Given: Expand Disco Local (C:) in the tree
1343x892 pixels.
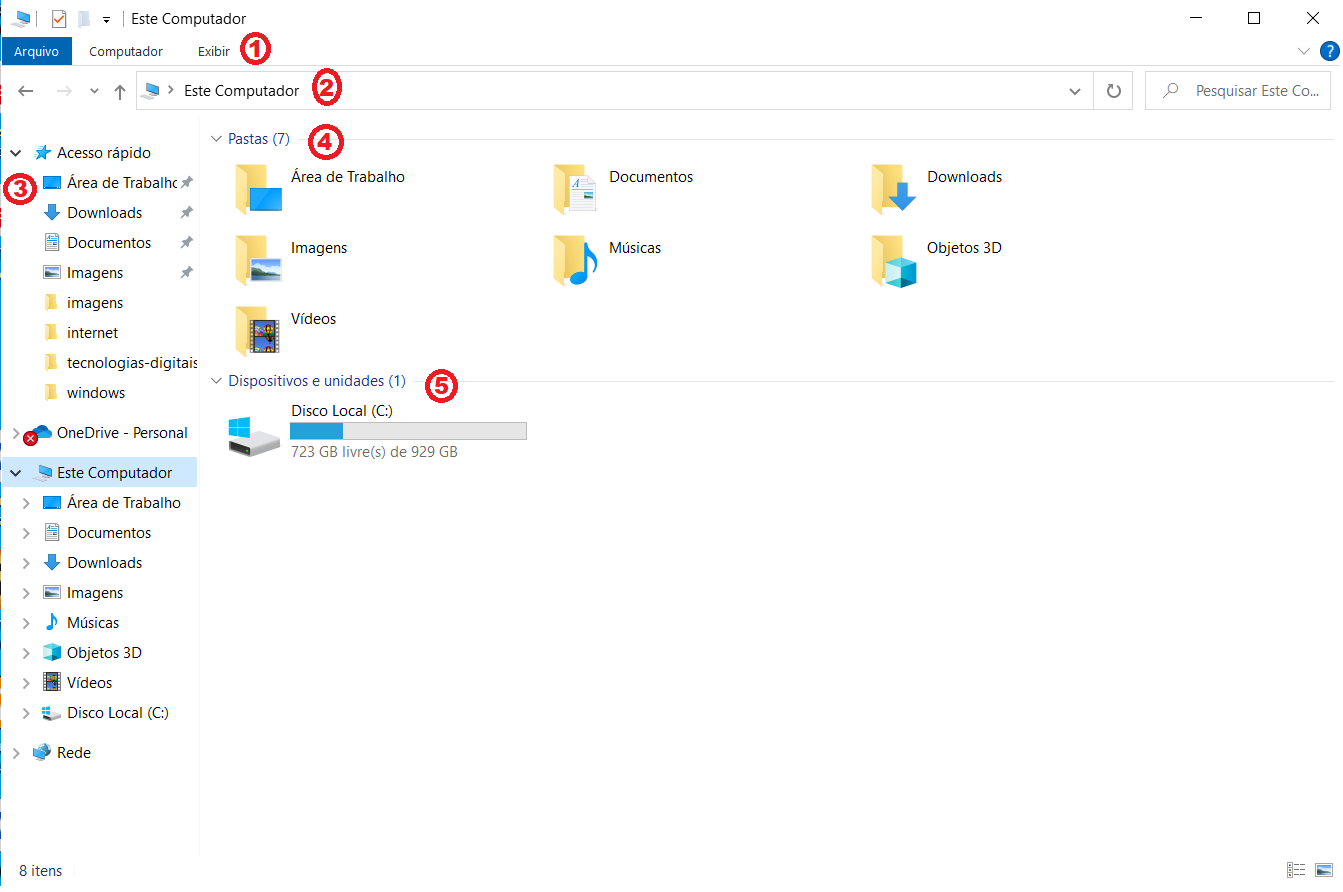Looking at the screenshot, I should pos(27,713).
